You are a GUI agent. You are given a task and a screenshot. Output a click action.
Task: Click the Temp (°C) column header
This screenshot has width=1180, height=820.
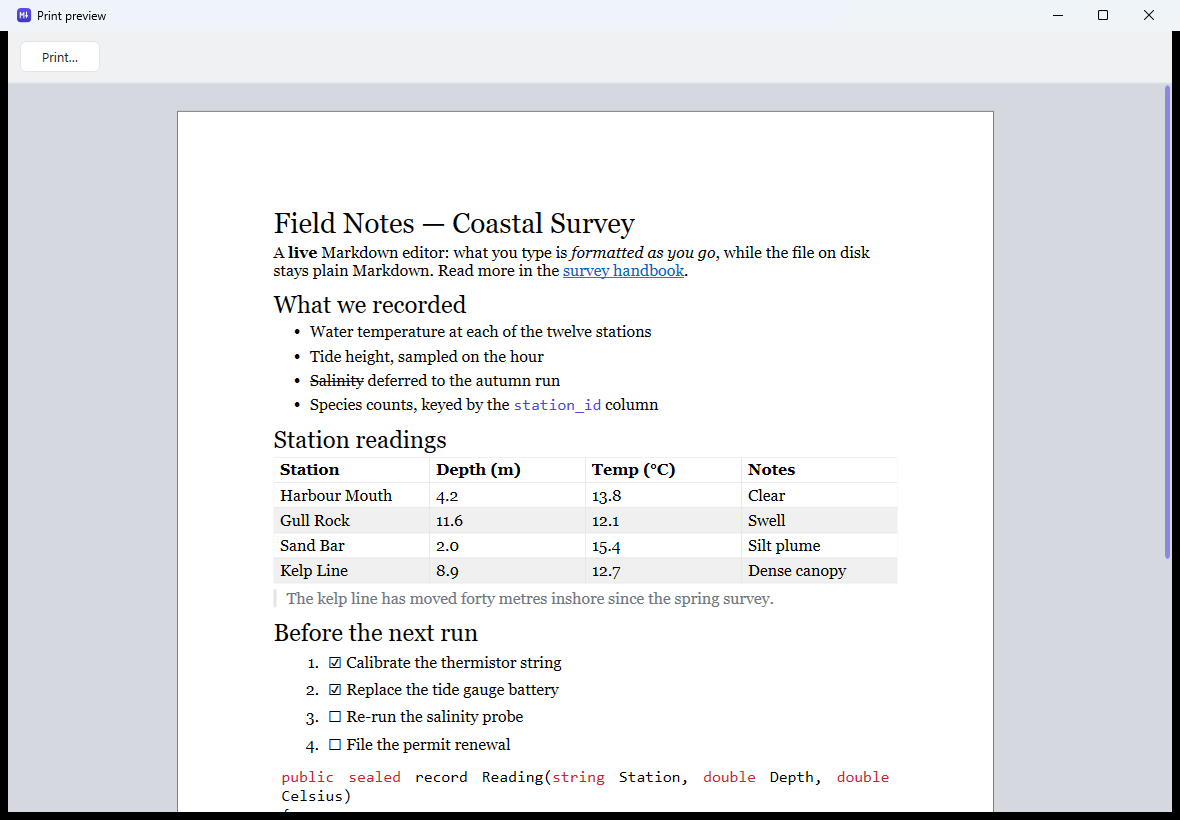click(663, 469)
